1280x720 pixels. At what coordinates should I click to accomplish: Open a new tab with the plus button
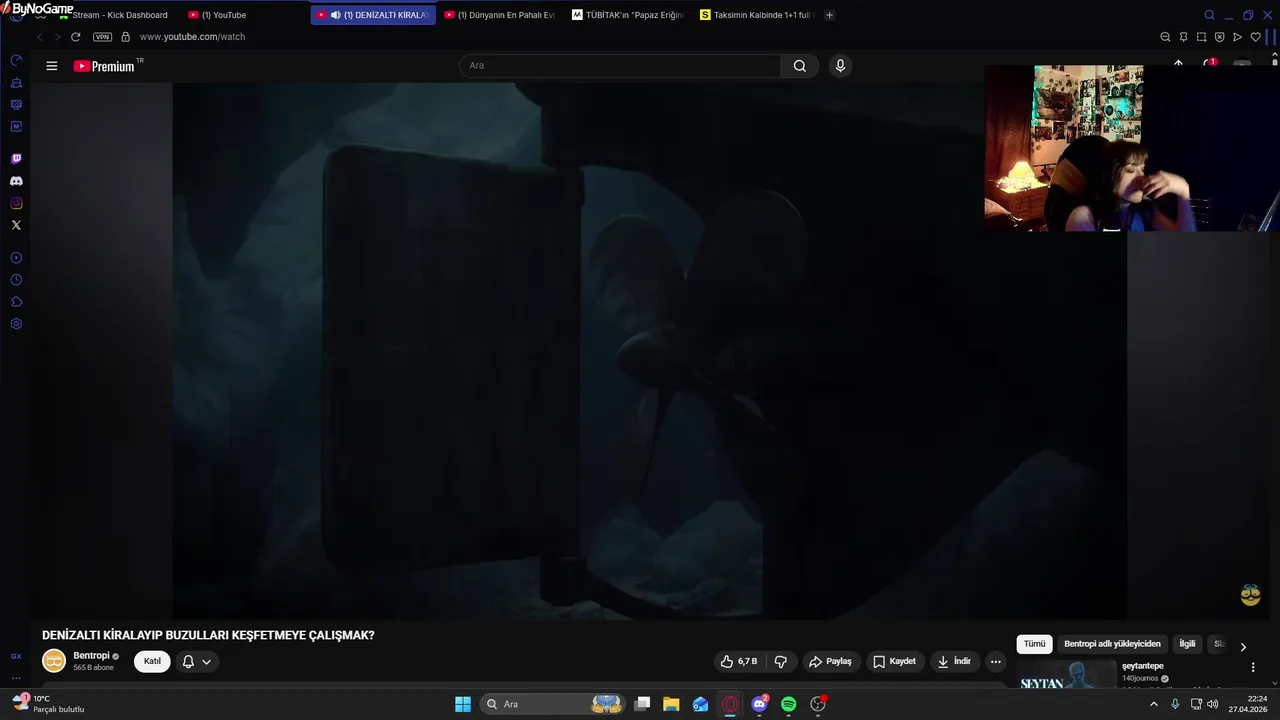[829, 15]
